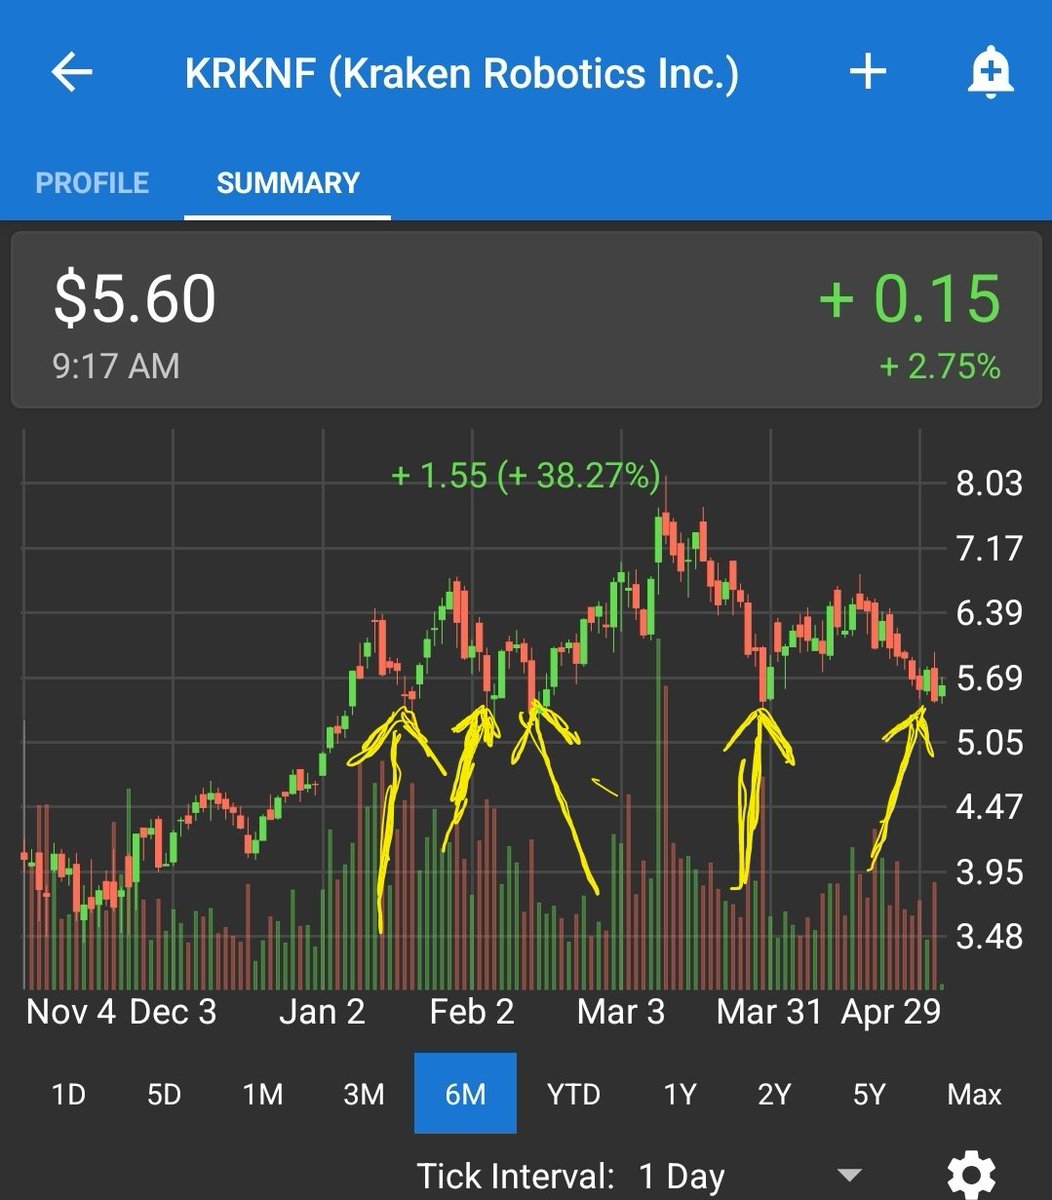Tap the Tick Interval: label
Image resolution: width=1052 pixels, height=1200 pixels.
pyautogui.click(x=515, y=1177)
